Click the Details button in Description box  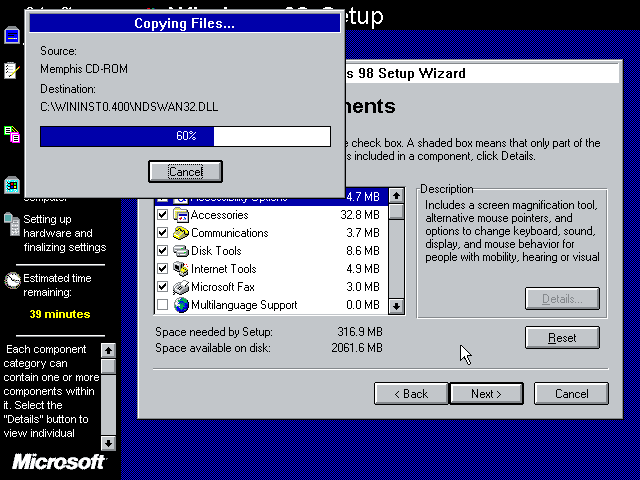coord(562,299)
